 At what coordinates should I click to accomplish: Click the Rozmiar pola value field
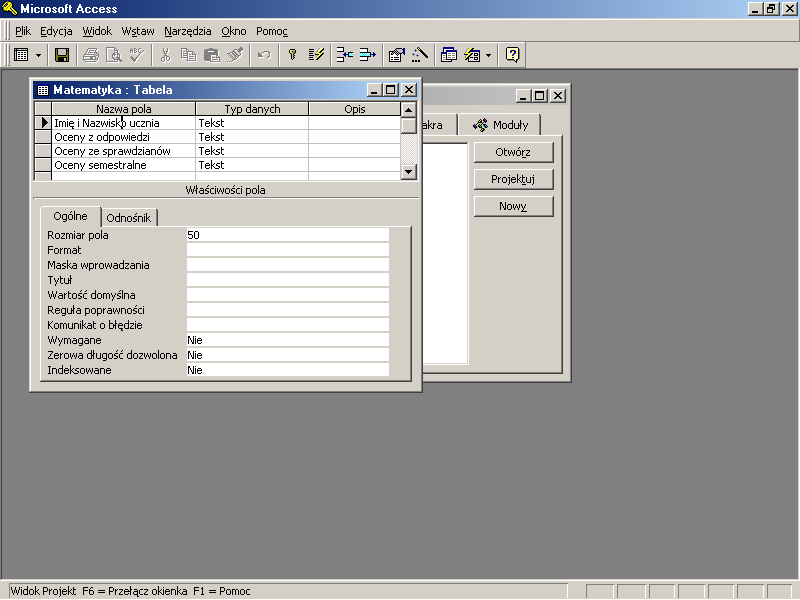pyautogui.click(x=287, y=235)
